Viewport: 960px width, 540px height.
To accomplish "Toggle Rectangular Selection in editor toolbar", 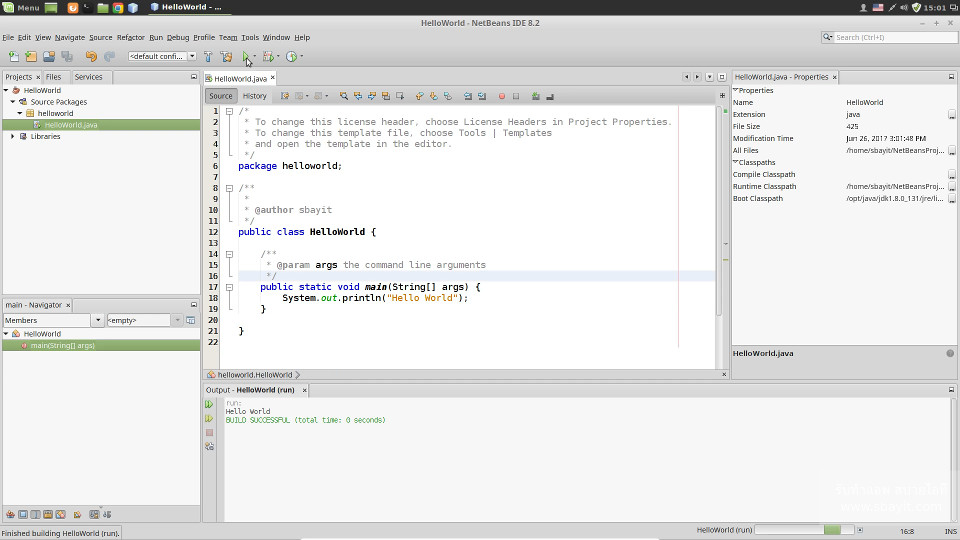I will [400, 96].
